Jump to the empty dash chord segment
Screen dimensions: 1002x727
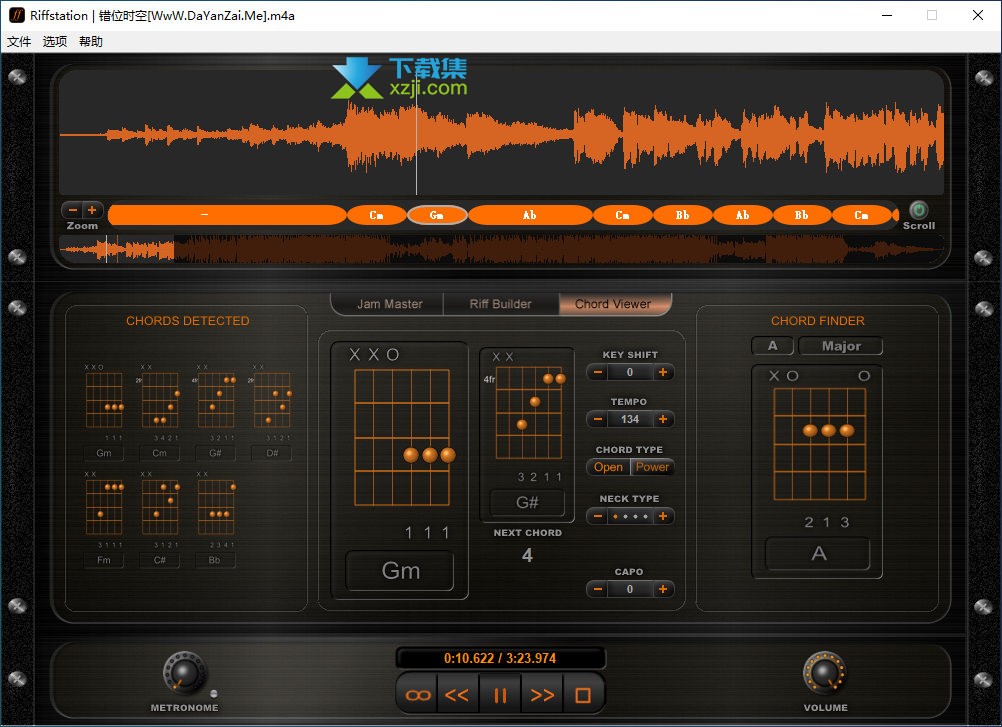coord(227,215)
